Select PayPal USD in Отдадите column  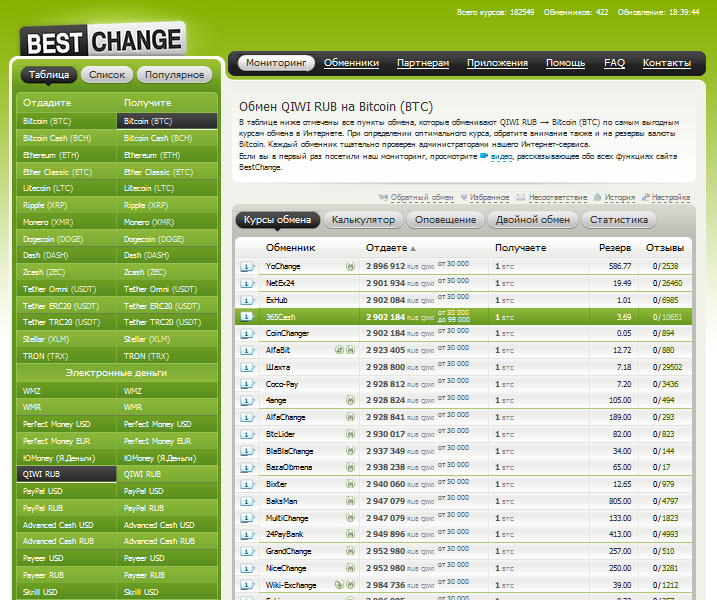(66, 491)
